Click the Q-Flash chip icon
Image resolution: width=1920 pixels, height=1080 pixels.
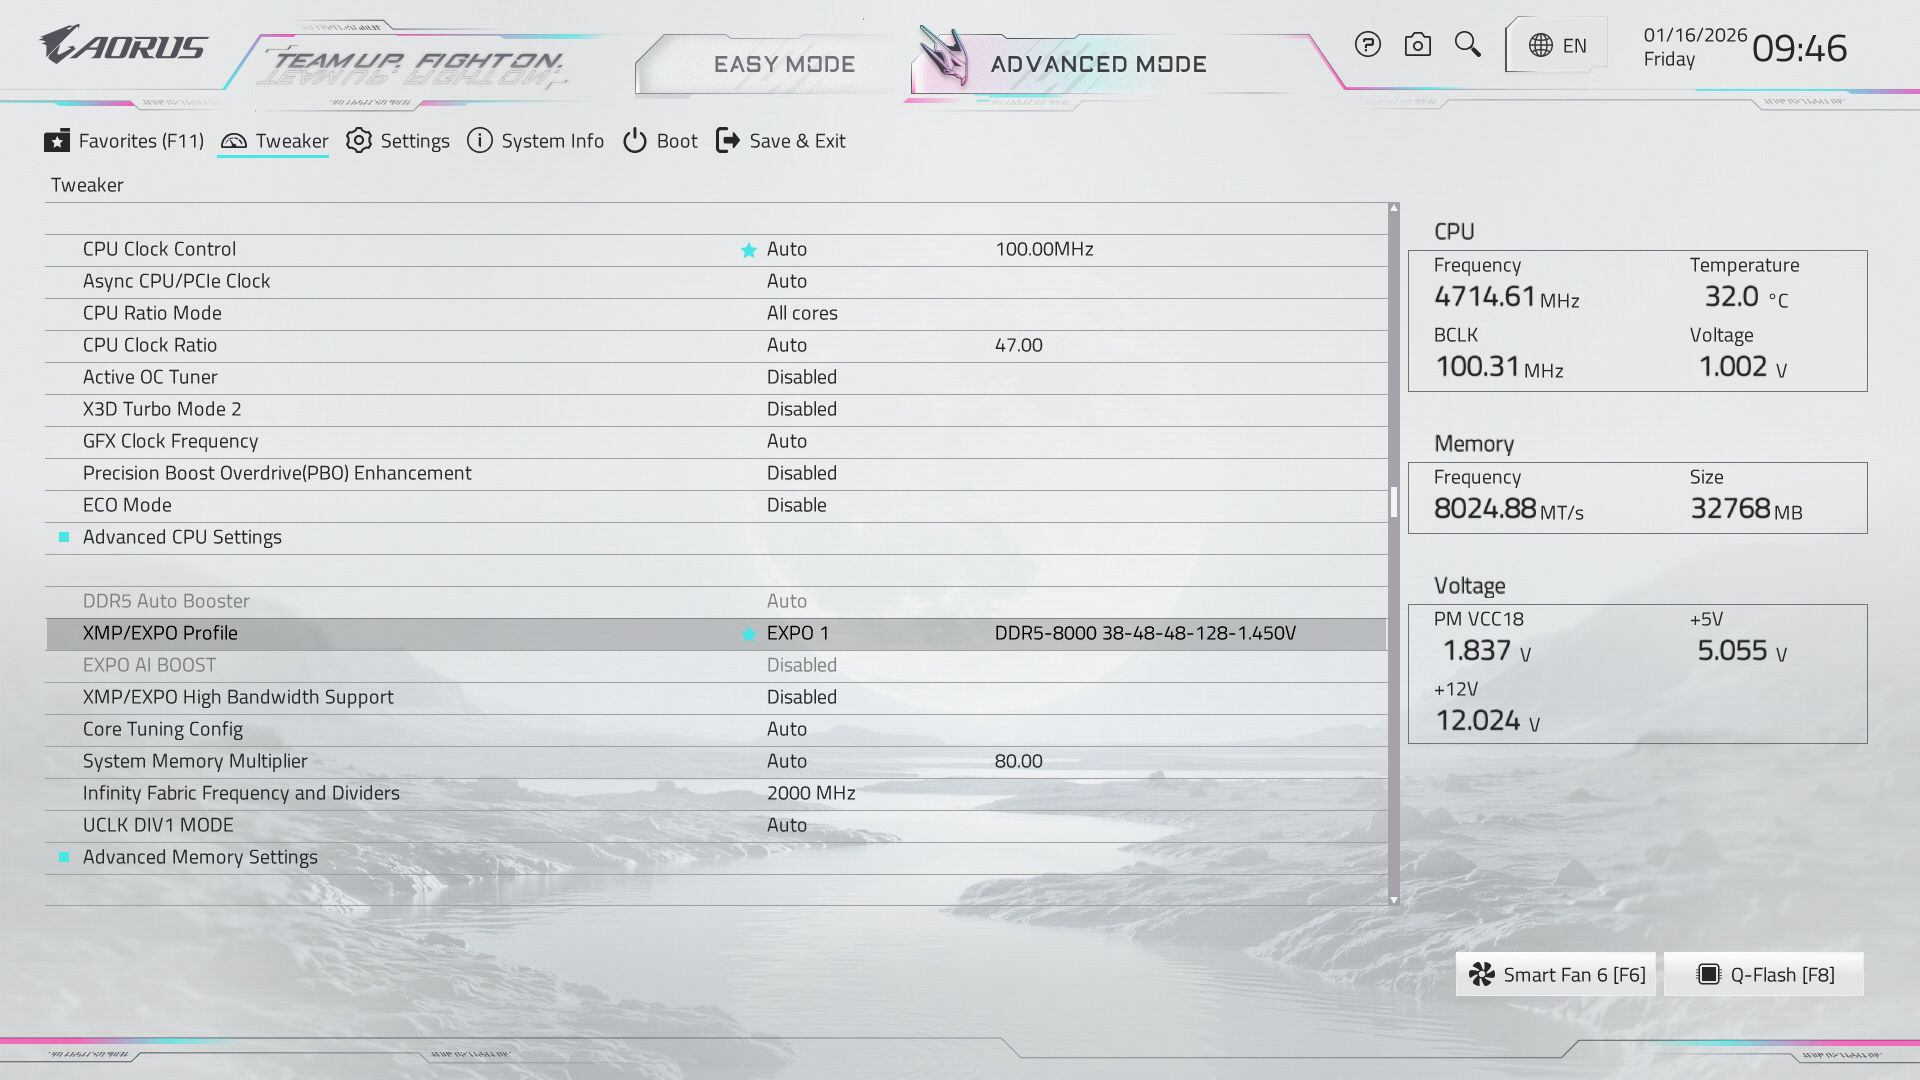coord(1709,975)
